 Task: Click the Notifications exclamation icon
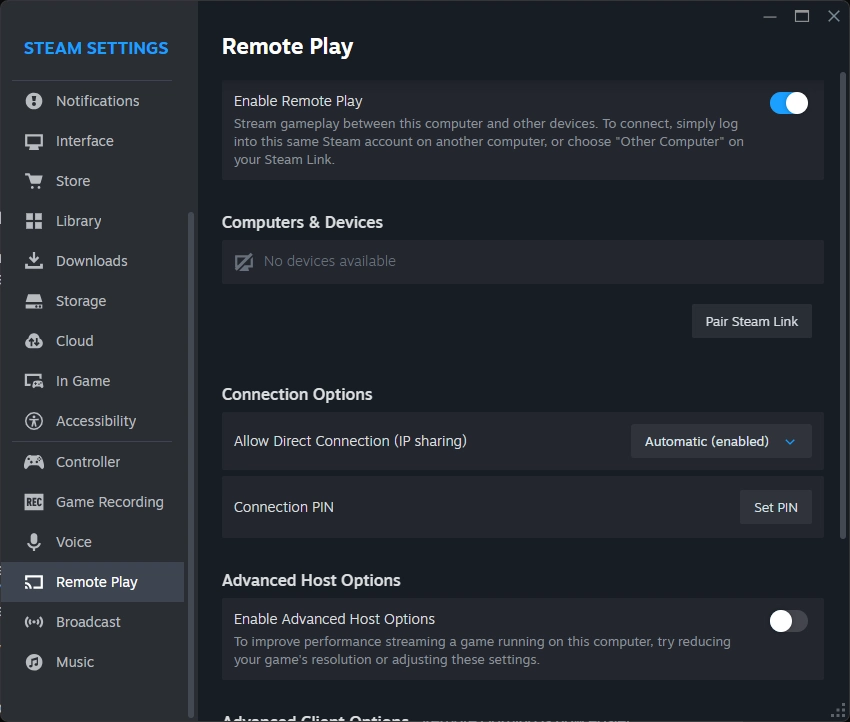pyautogui.click(x=34, y=101)
